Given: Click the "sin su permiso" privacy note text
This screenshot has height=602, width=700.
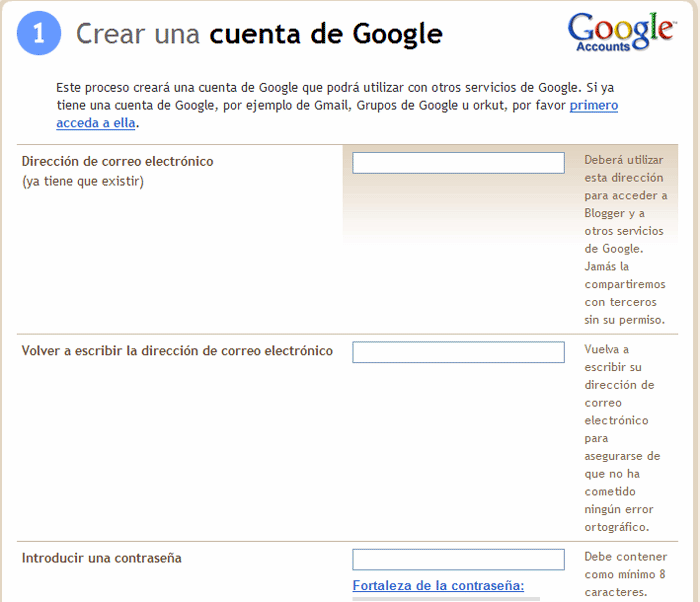Looking at the screenshot, I should pyautogui.click(x=624, y=320).
